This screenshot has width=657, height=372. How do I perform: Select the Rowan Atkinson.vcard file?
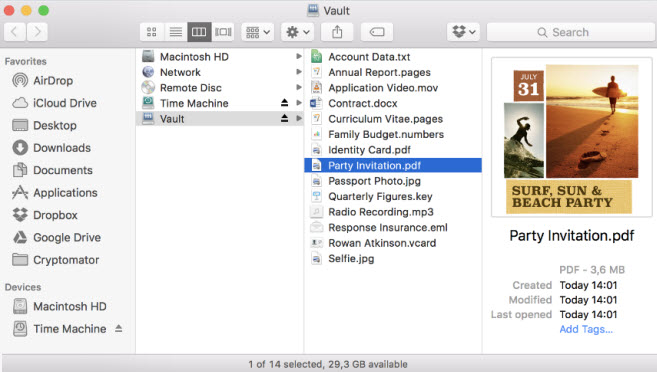[393, 243]
